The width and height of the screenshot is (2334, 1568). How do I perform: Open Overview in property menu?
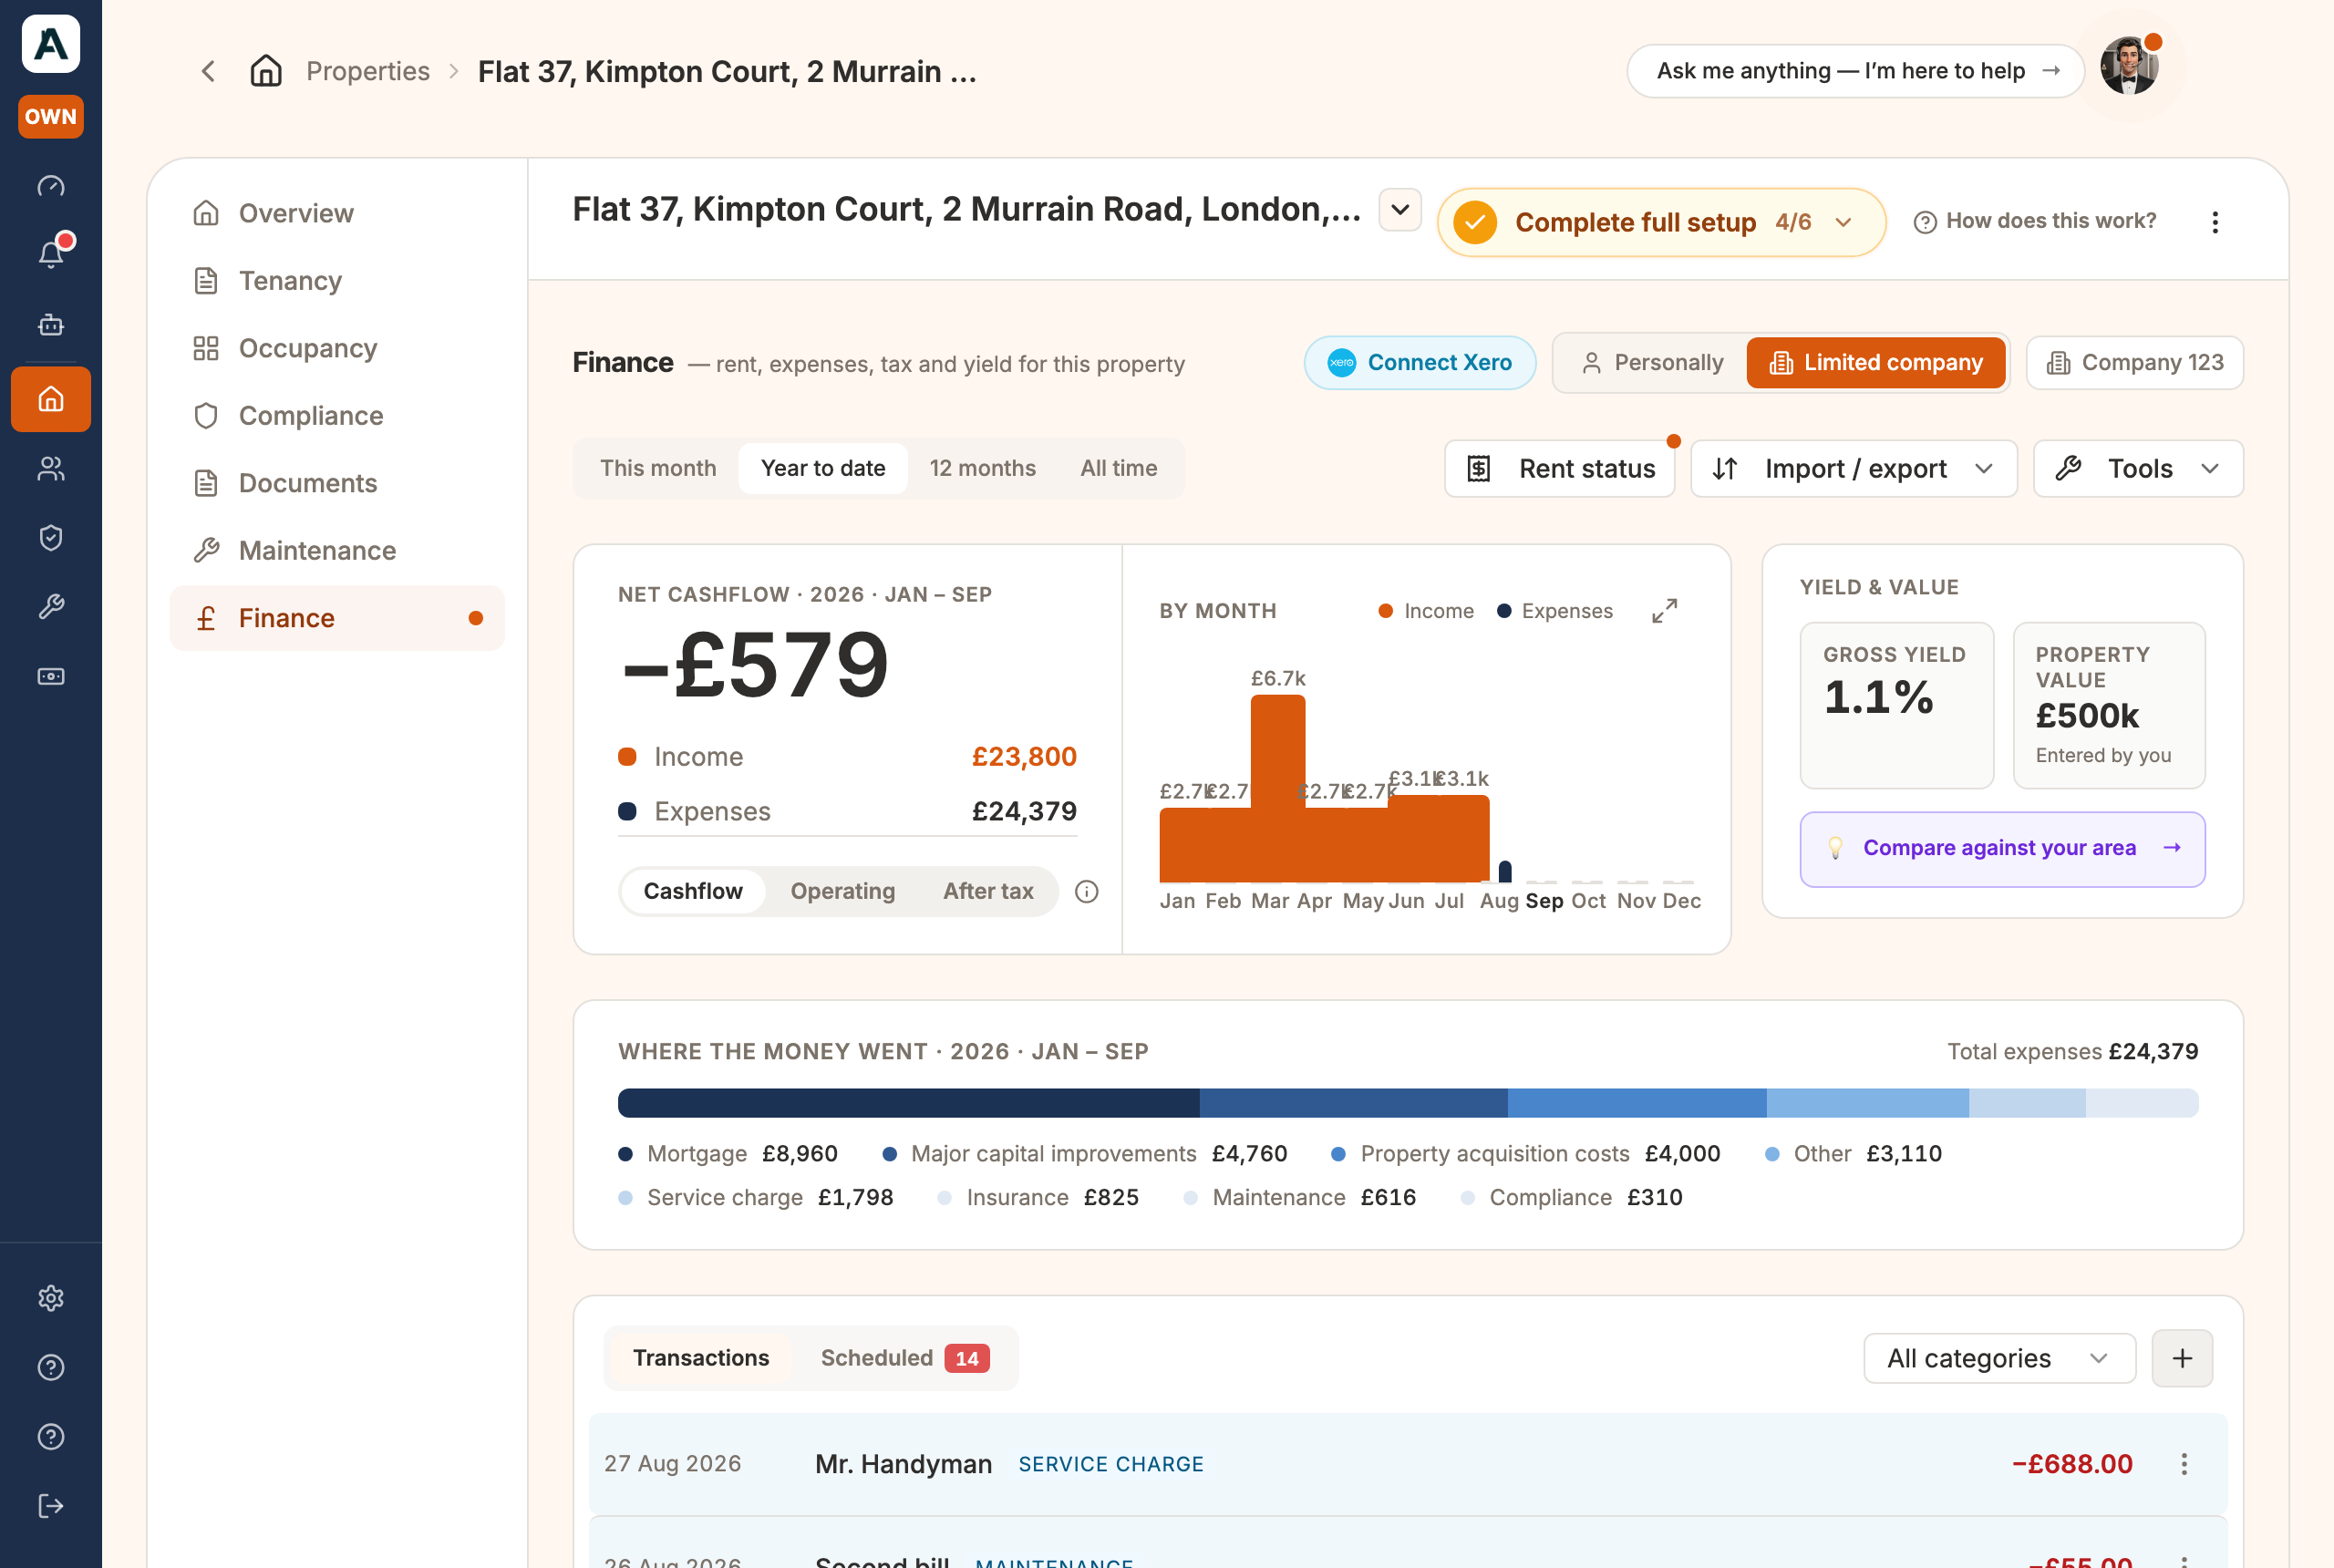(337, 213)
